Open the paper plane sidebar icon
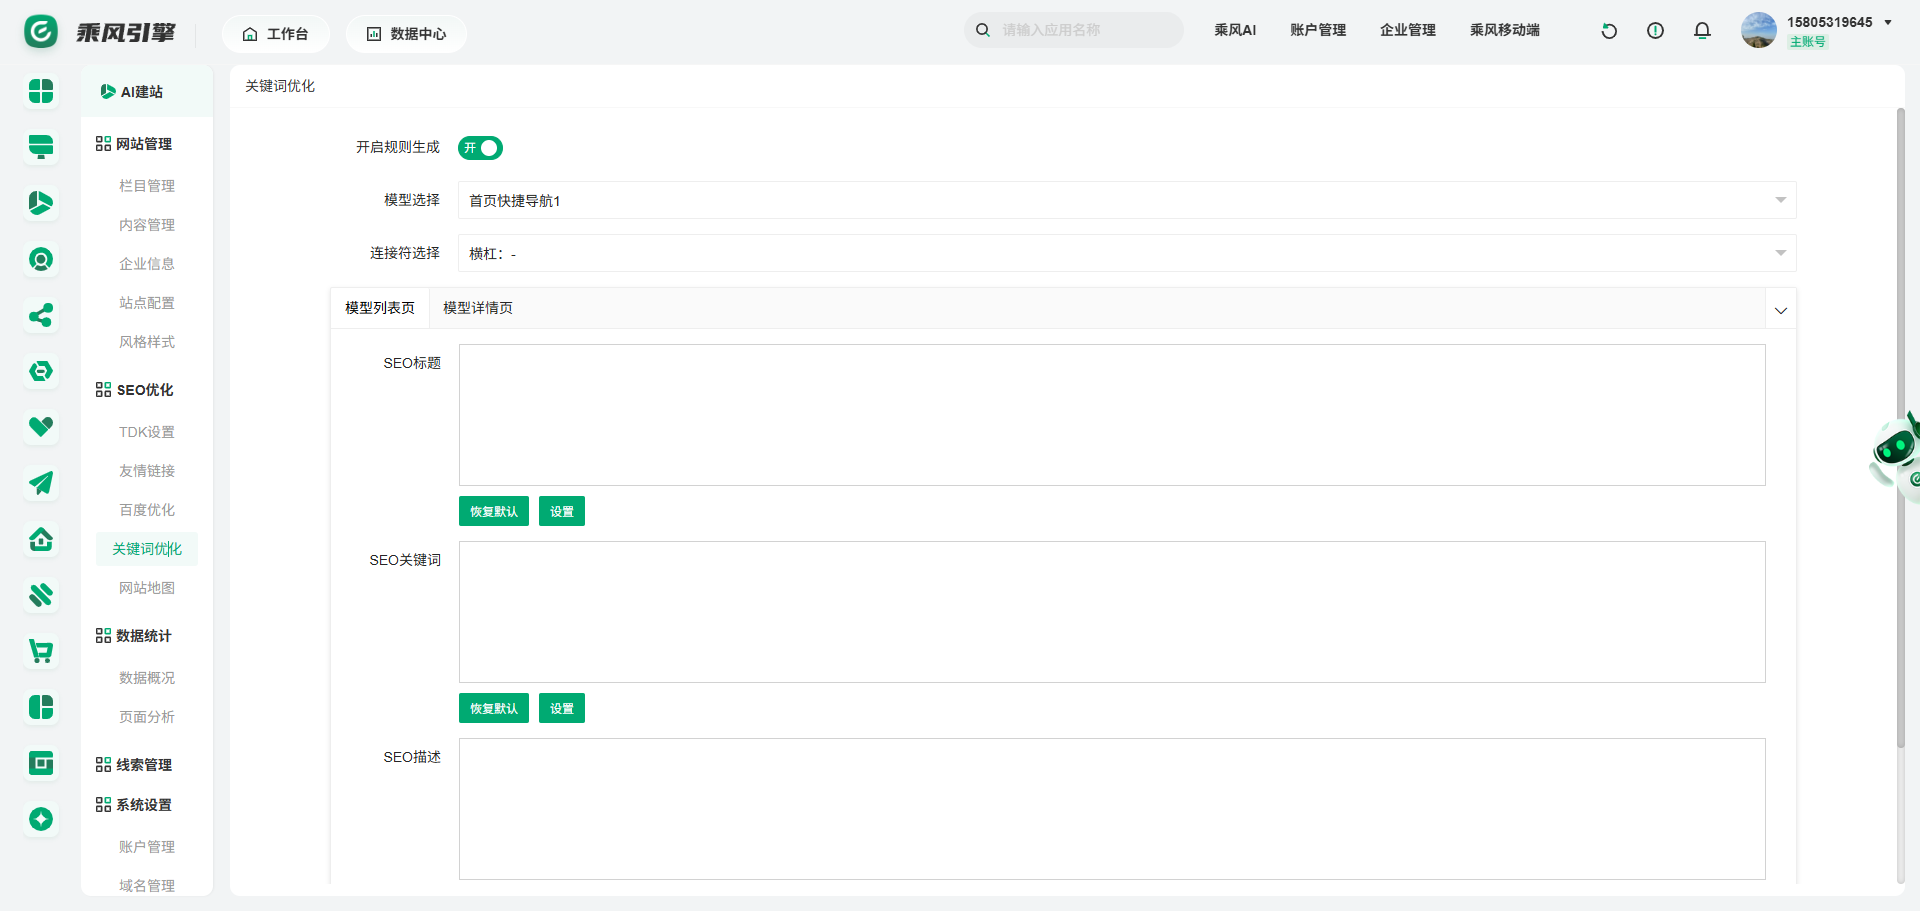Screen dimensions: 1920x911 pyautogui.click(x=41, y=484)
